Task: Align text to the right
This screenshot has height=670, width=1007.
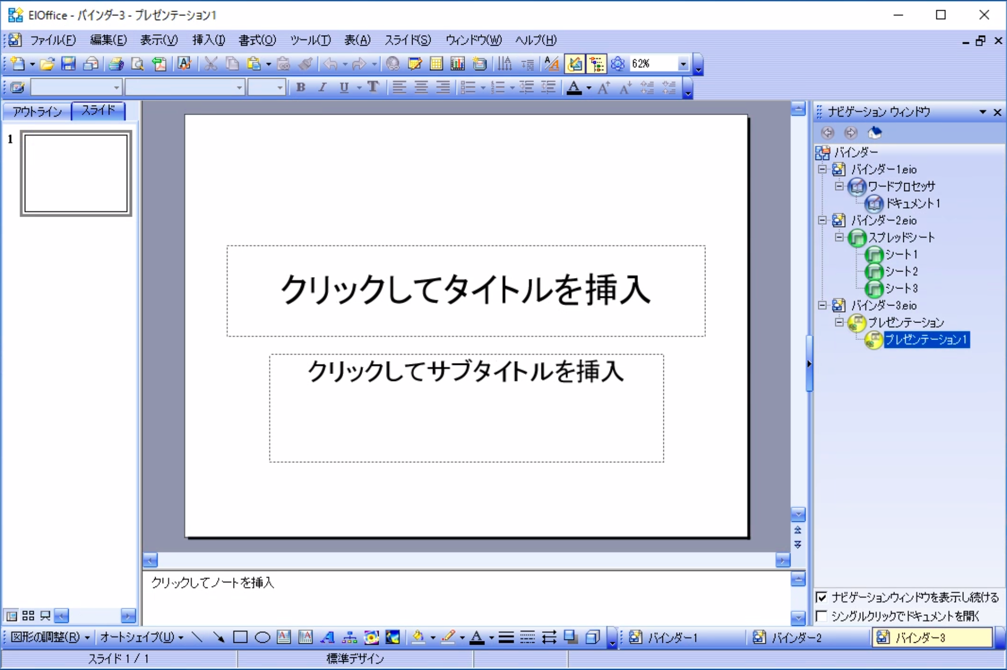Action: tap(443, 88)
